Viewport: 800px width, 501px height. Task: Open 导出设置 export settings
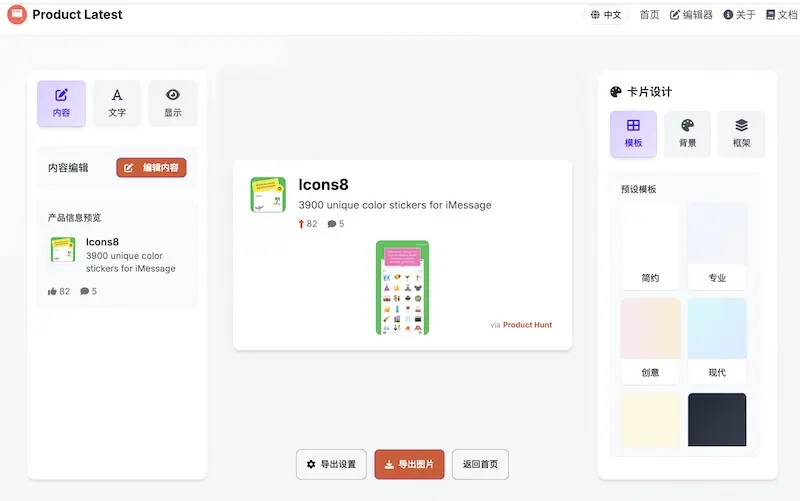point(331,464)
